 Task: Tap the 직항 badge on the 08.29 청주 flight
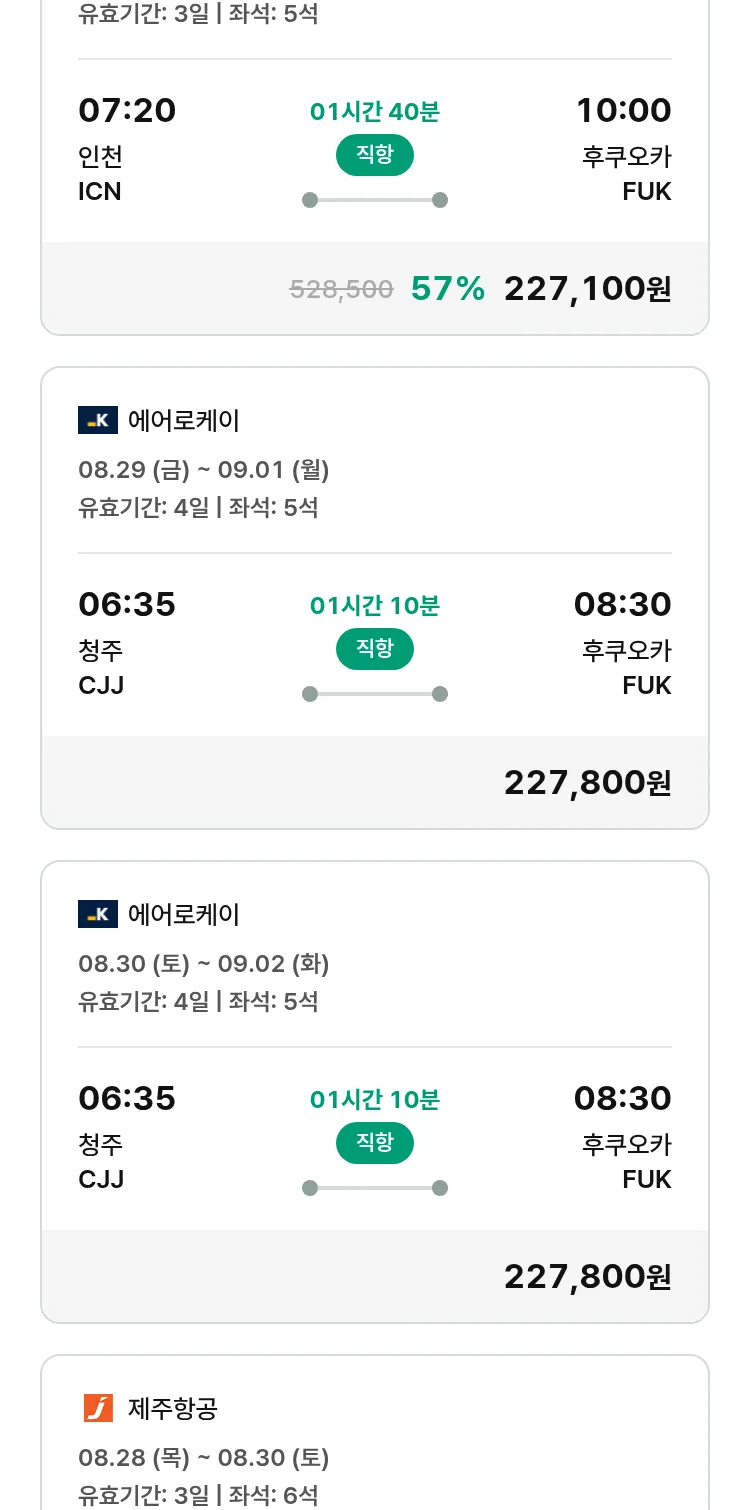(x=374, y=649)
